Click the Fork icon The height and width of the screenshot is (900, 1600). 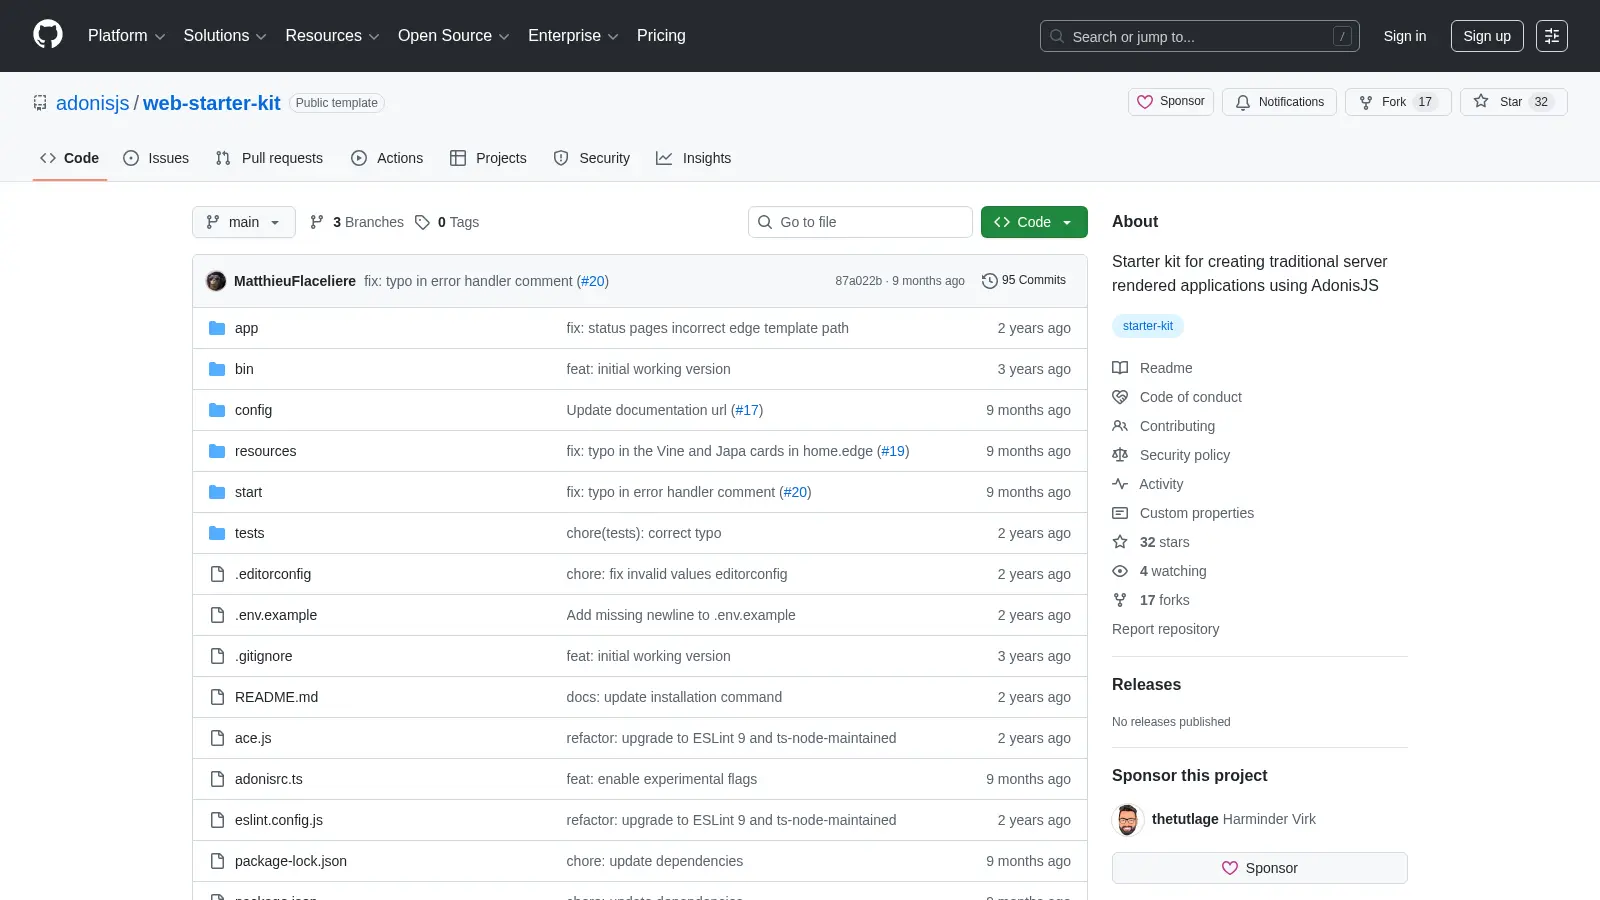coord(1366,102)
